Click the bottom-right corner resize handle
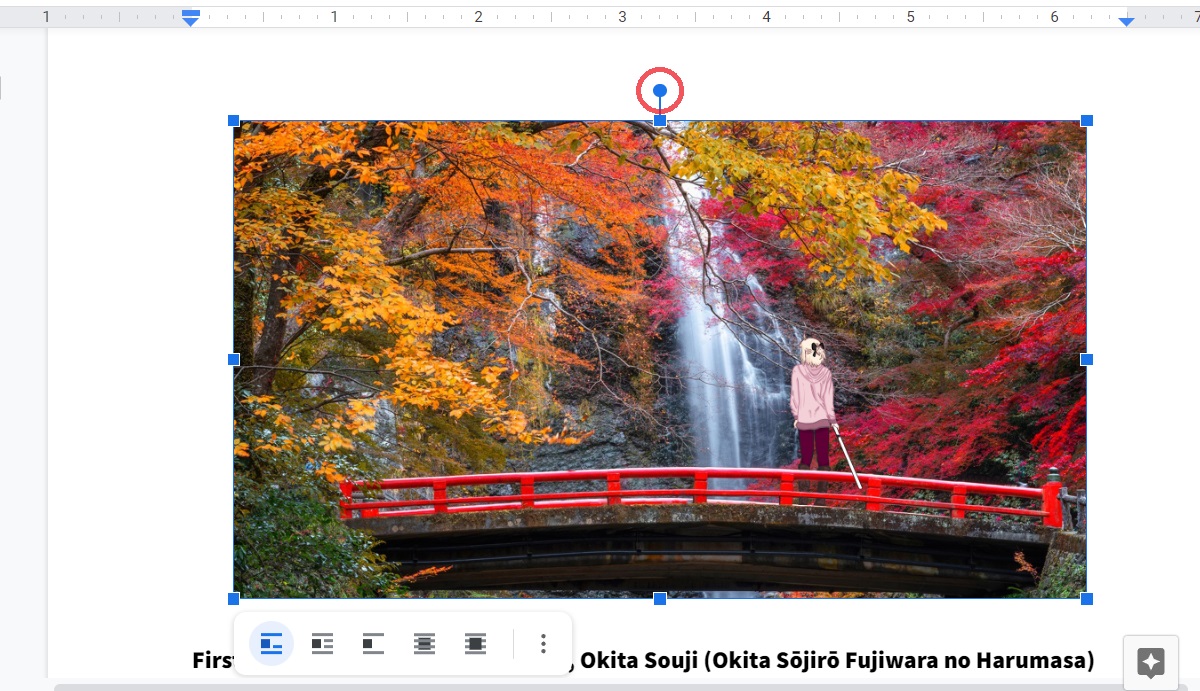The width and height of the screenshot is (1200, 691). (x=1087, y=599)
